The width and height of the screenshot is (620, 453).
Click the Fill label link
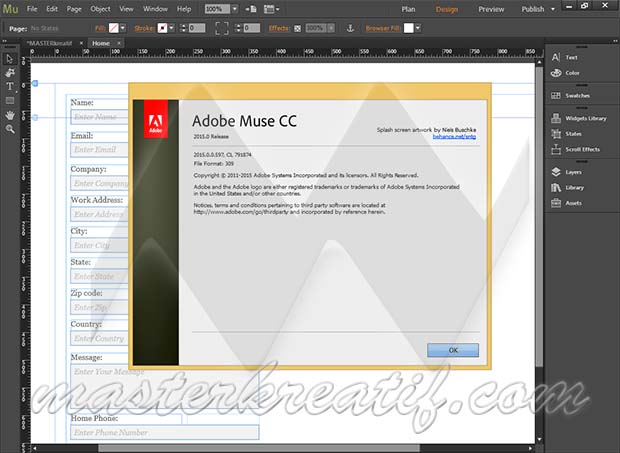[x=100, y=28]
